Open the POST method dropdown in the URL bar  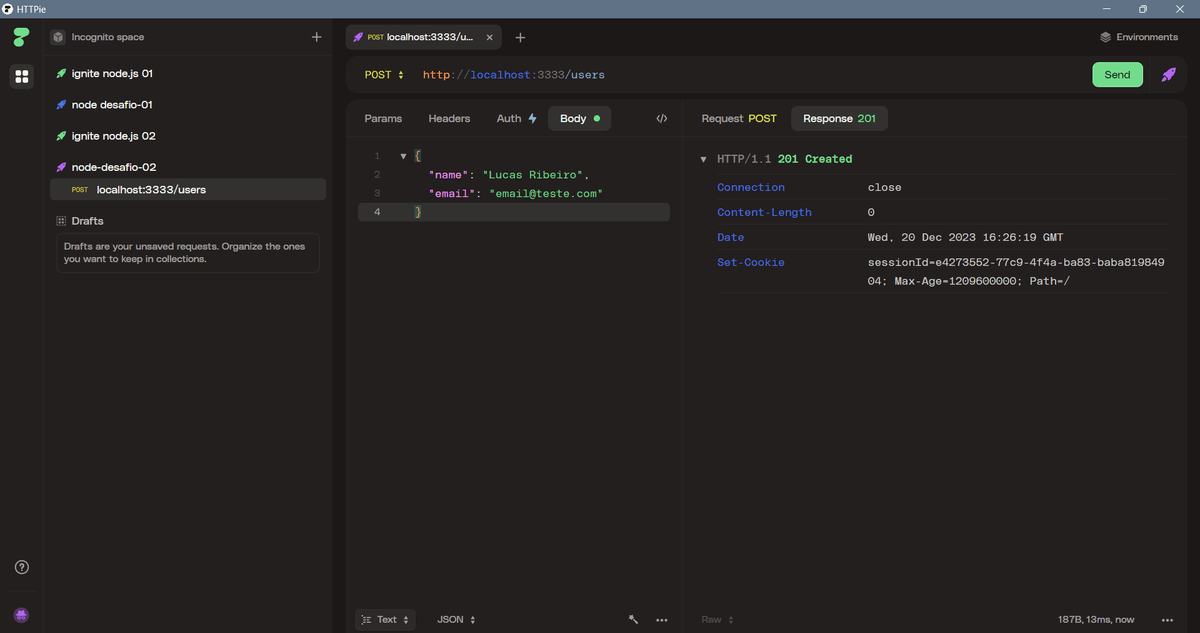[x=384, y=75]
